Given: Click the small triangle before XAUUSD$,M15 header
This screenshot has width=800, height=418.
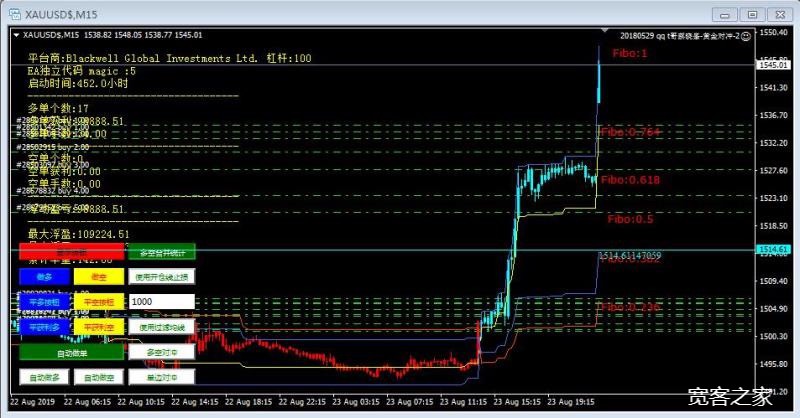Looking at the screenshot, I should coord(16,35).
